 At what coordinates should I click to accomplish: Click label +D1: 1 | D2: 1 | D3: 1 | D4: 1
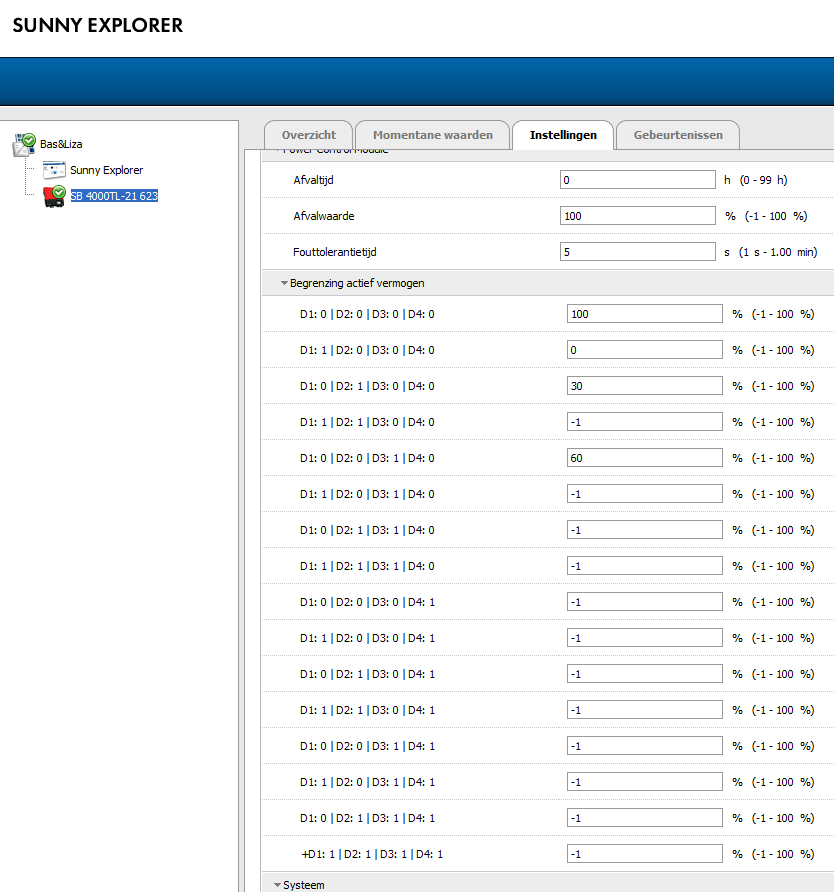(x=372, y=854)
